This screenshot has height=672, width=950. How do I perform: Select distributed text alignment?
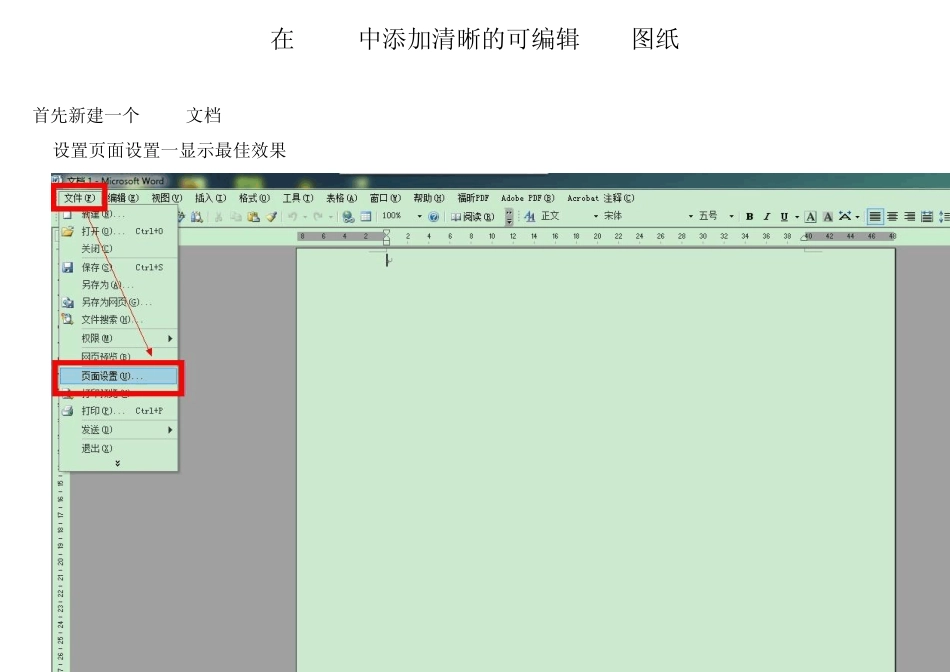[x=927, y=216]
